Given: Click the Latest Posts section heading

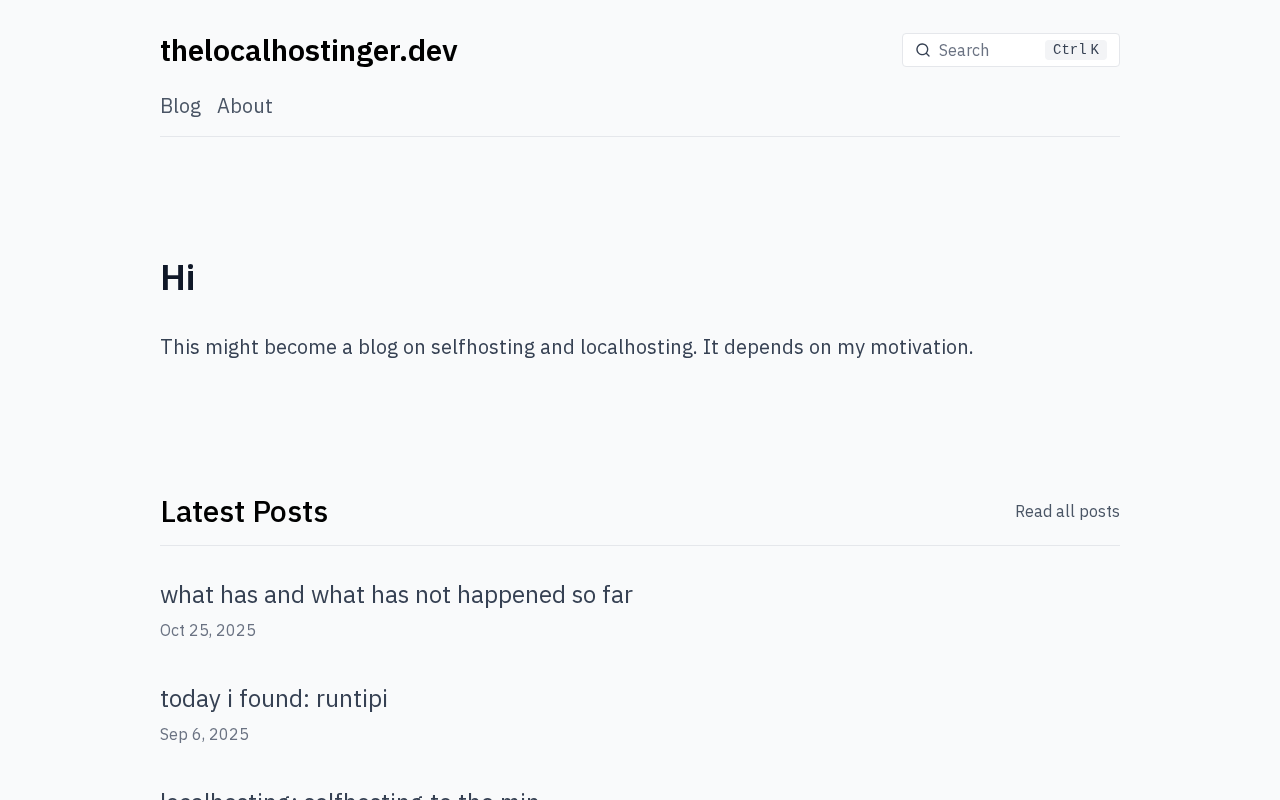Looking at the screenshot, I should tap(244, 511).
